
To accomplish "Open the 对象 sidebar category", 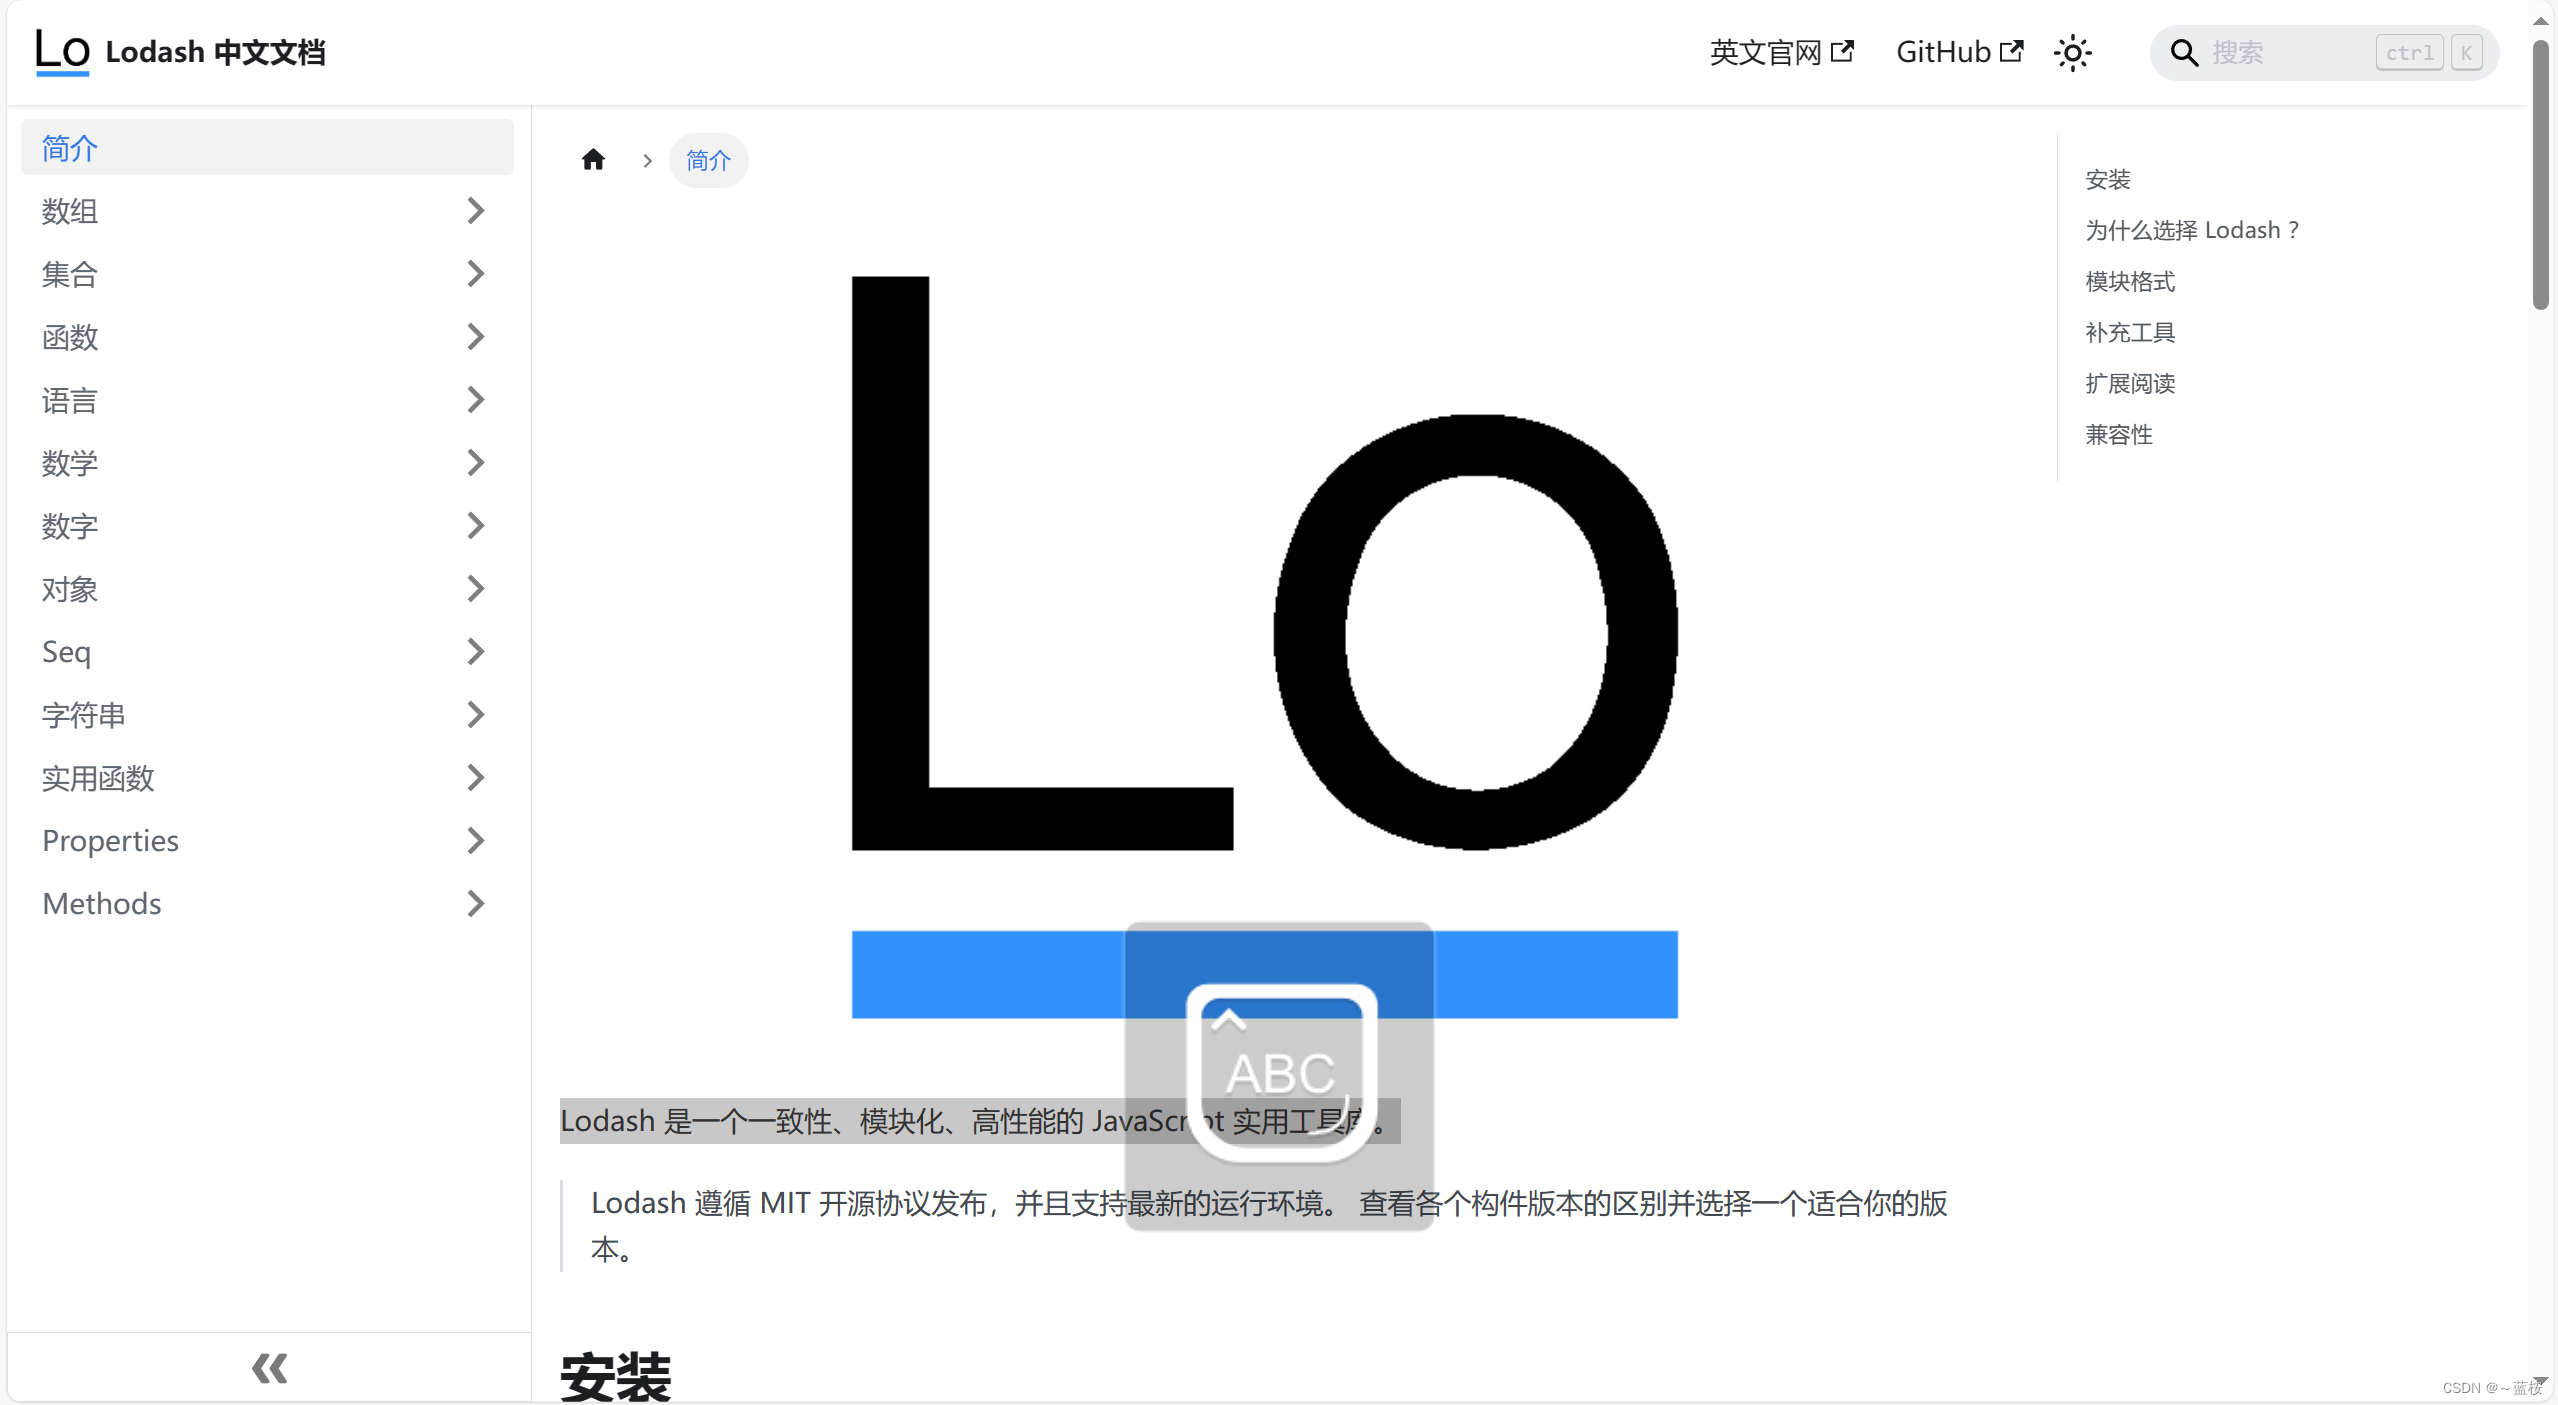I will pos(70,589).
